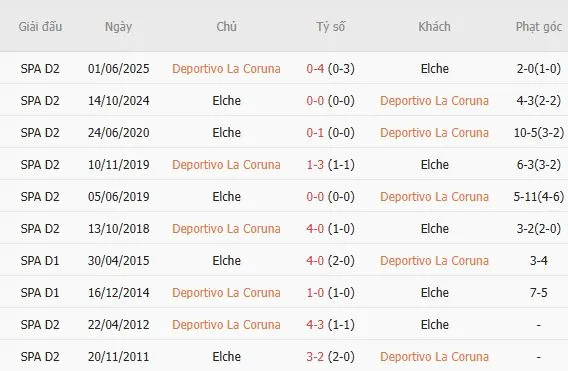The height and width of the screenshot is (371, 568).
Task: Open the 4-0 score for 30/04/2015
Action: (315, 260)
